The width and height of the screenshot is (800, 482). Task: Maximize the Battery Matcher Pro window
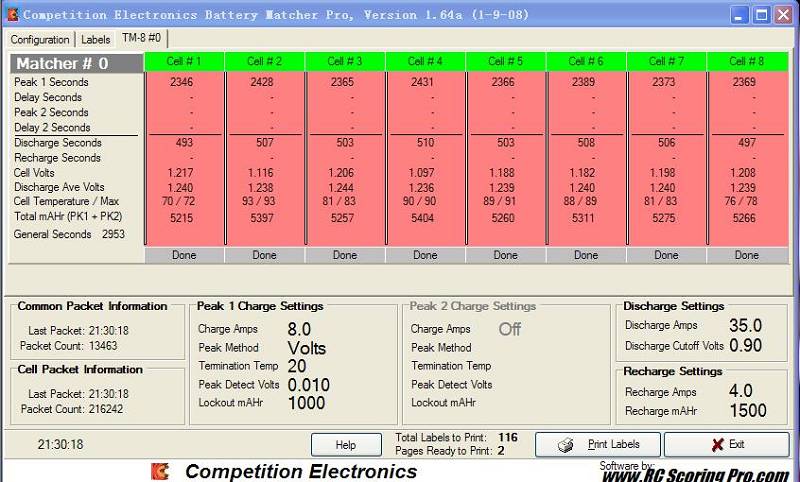[762, 15]
